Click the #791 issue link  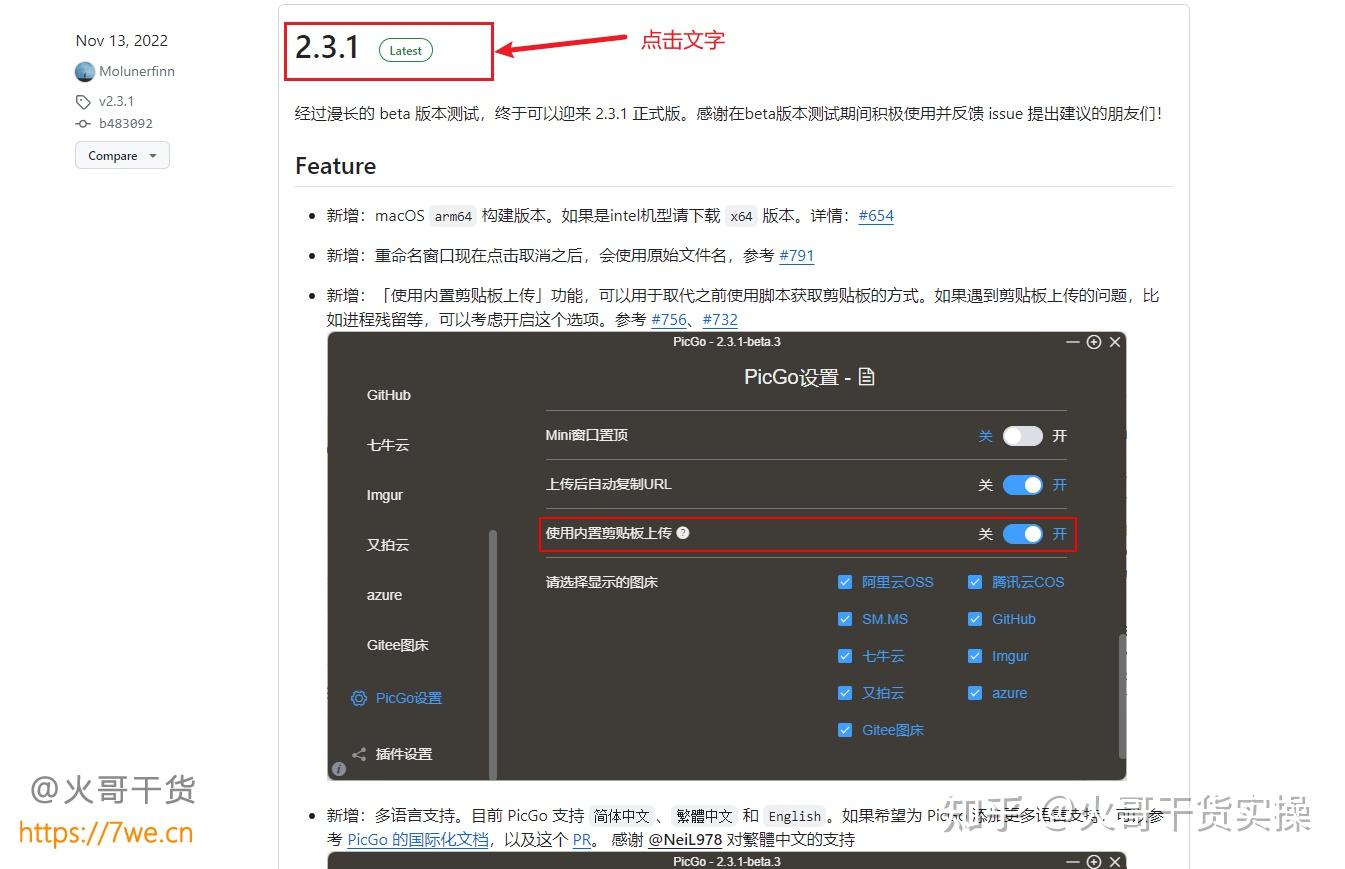click(796, 256)
